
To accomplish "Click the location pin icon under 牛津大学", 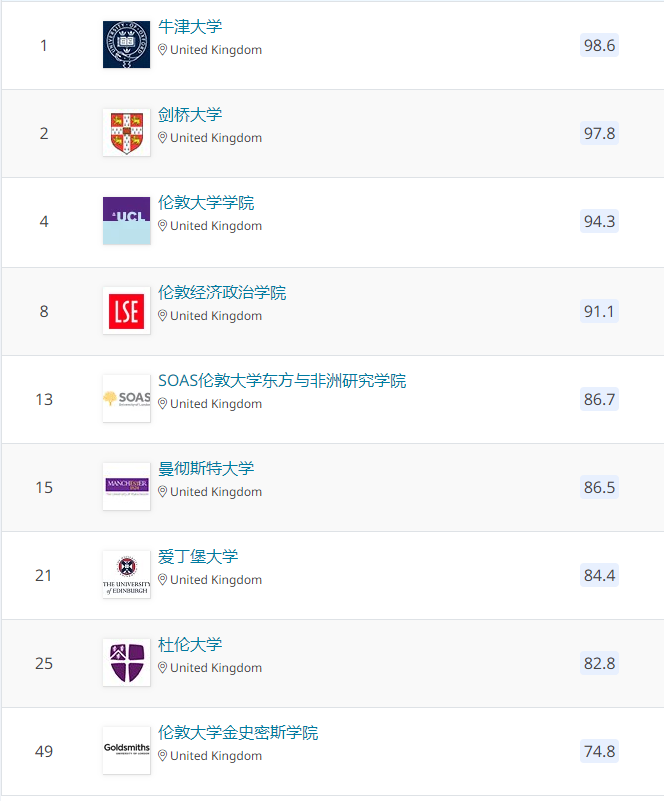I will pos(163,50).
